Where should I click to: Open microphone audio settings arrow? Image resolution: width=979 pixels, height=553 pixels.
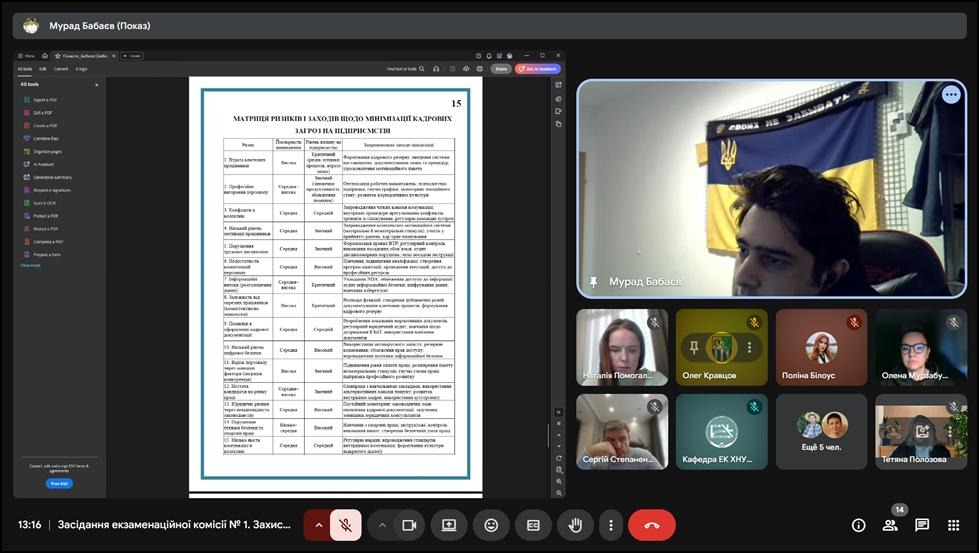319,525
